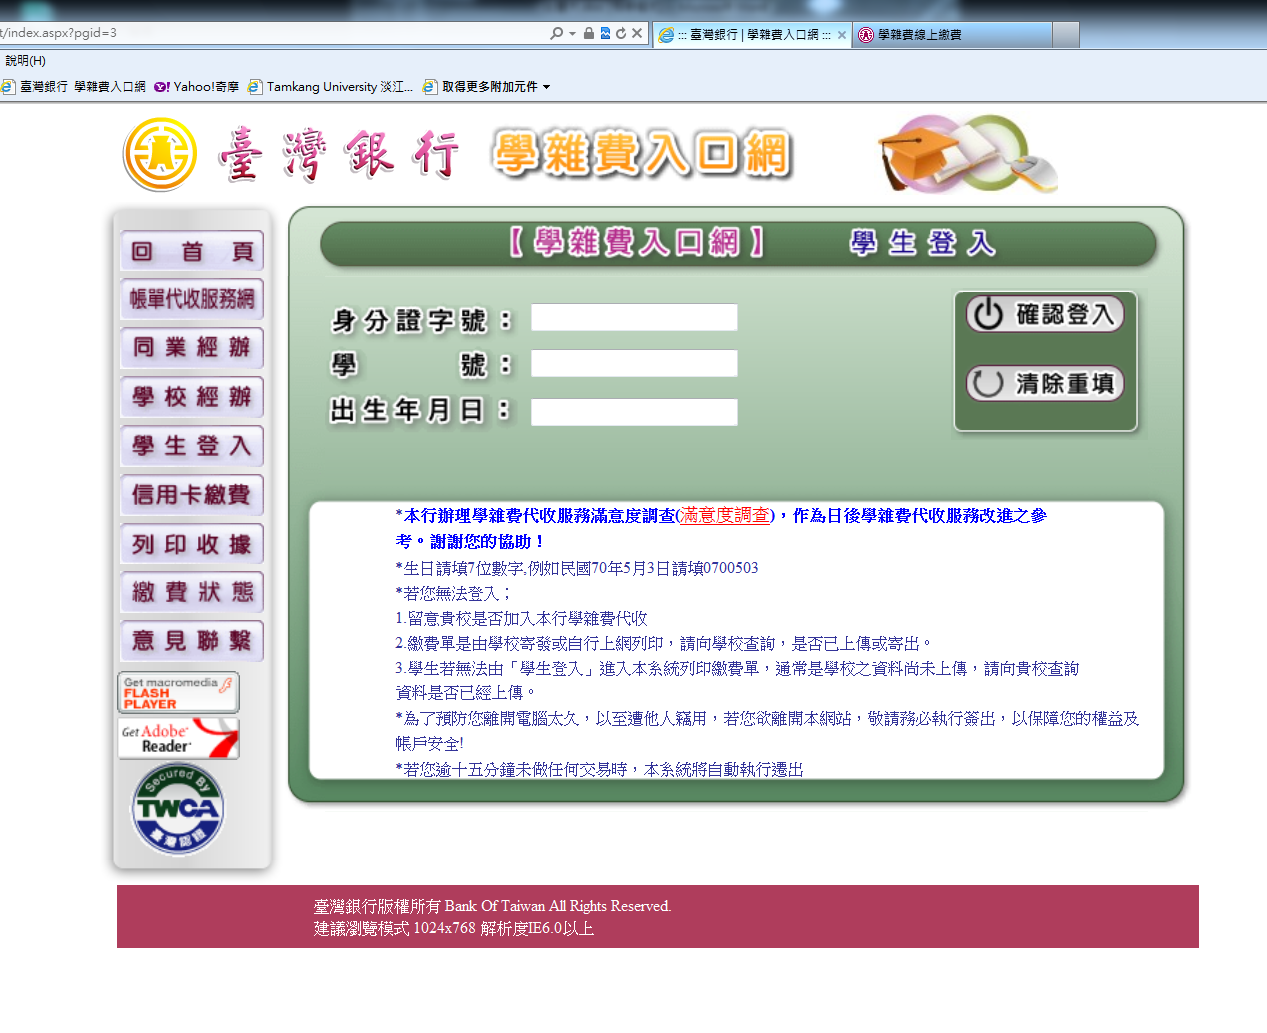The image size is (1267, 1033).
Task: Click the TWCA secured seal
Action: tap(178, 809)
